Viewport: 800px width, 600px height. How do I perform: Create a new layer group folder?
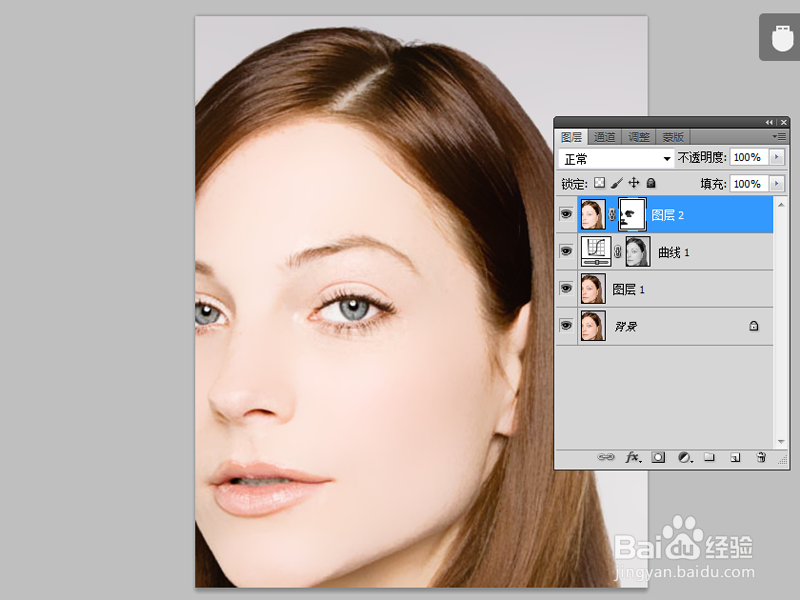coord(709,457)
